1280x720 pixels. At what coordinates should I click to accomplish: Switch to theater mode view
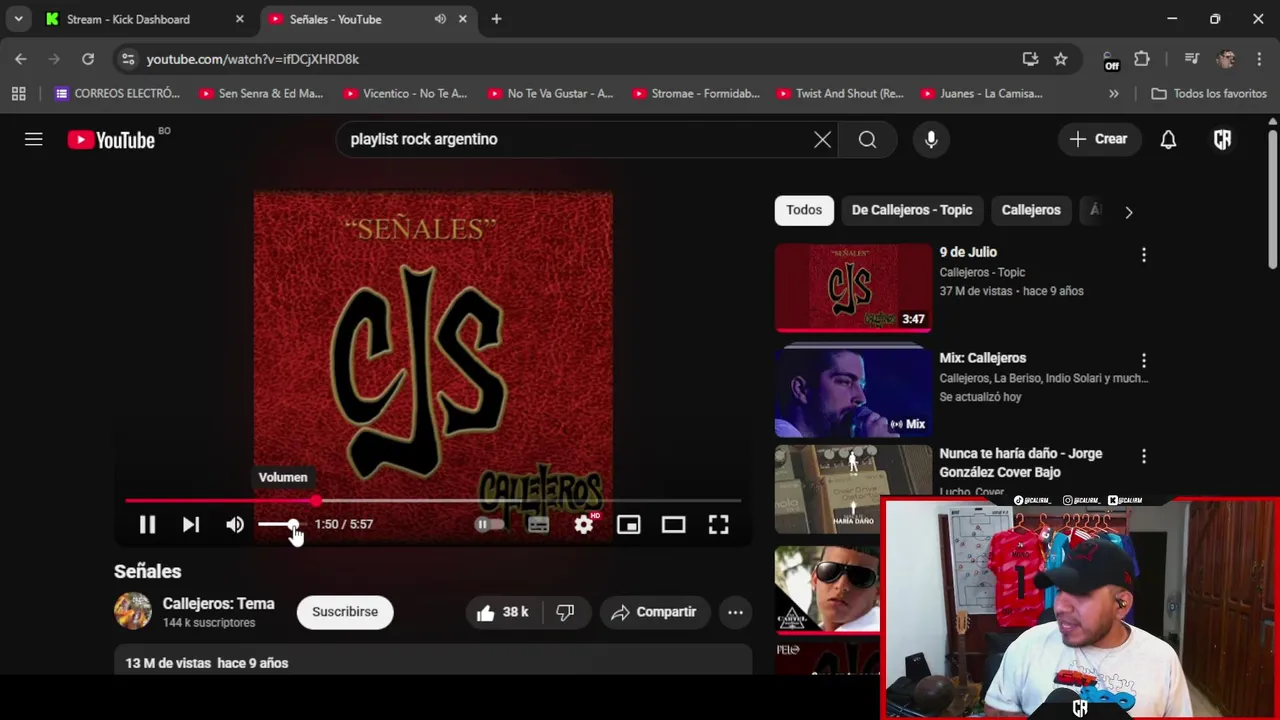pos(673,524)
